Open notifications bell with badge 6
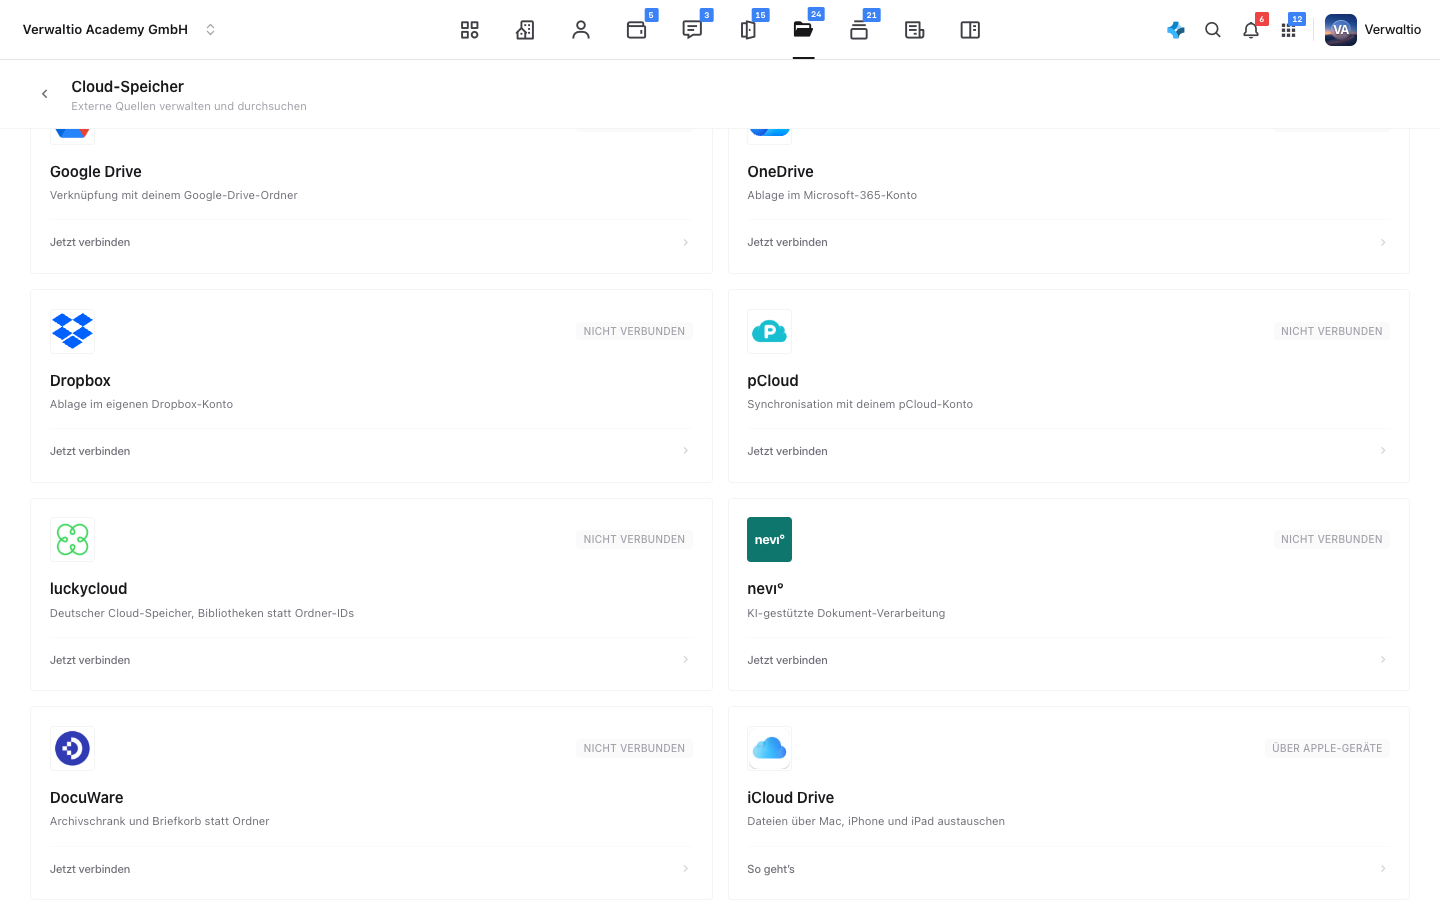This screenshot has height=900, width=1440. (1251, 30)
